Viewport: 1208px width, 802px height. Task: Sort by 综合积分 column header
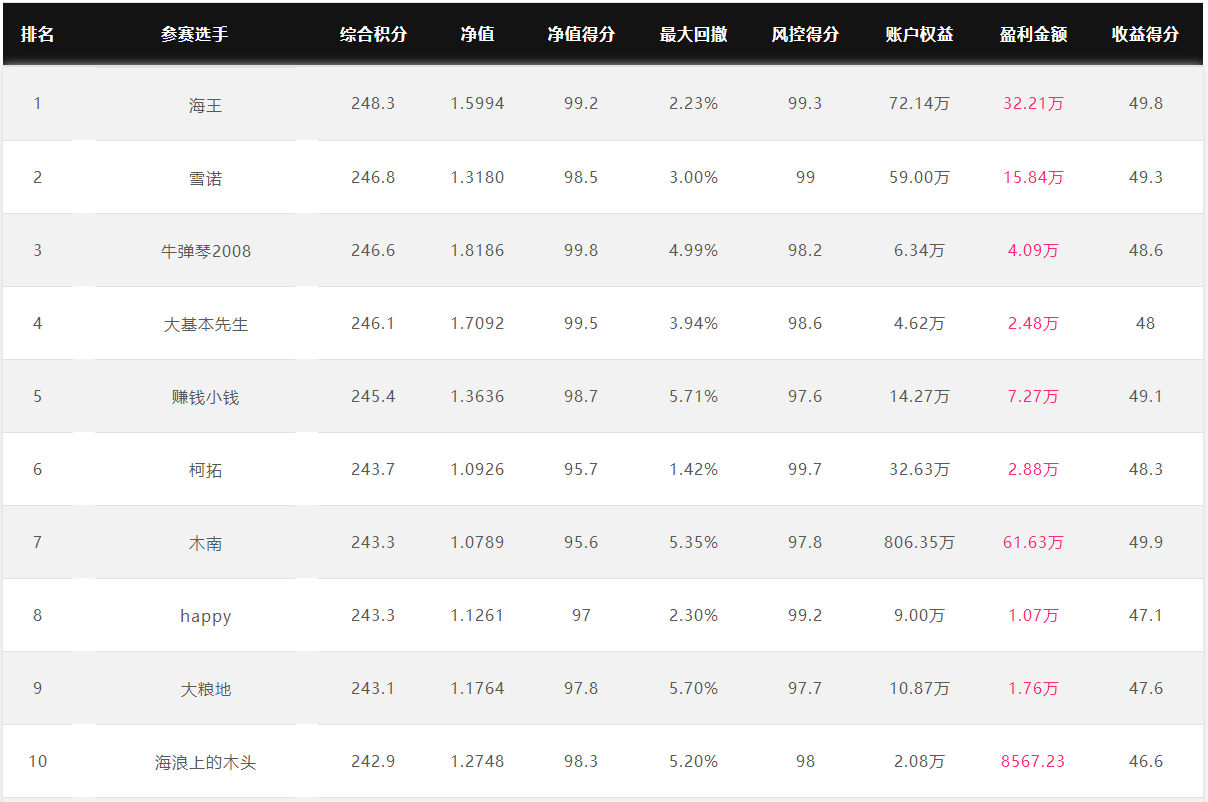pos(373,34)
